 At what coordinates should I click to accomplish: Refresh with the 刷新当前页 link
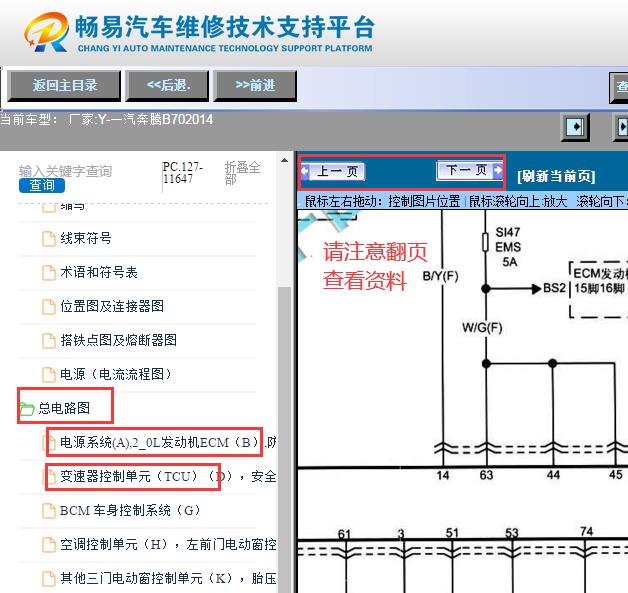coord(556,176)
